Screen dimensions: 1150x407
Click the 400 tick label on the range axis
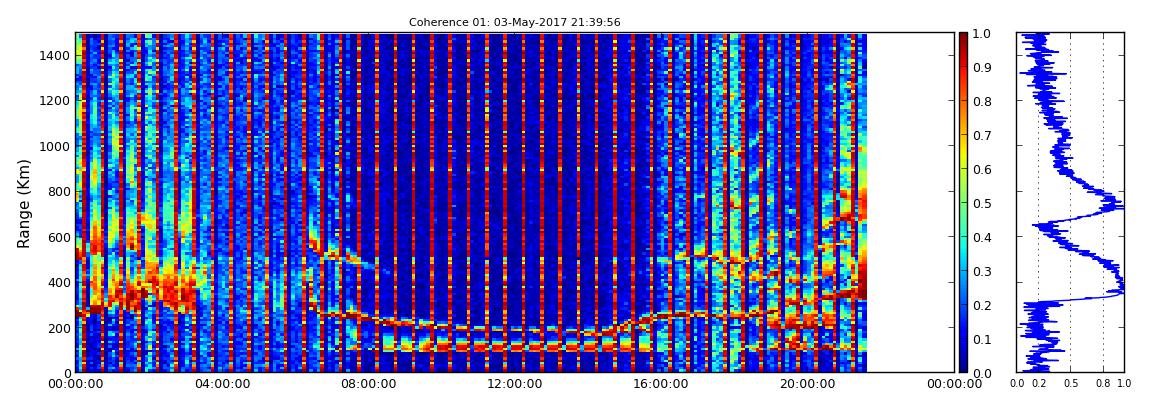coord(59,282)
